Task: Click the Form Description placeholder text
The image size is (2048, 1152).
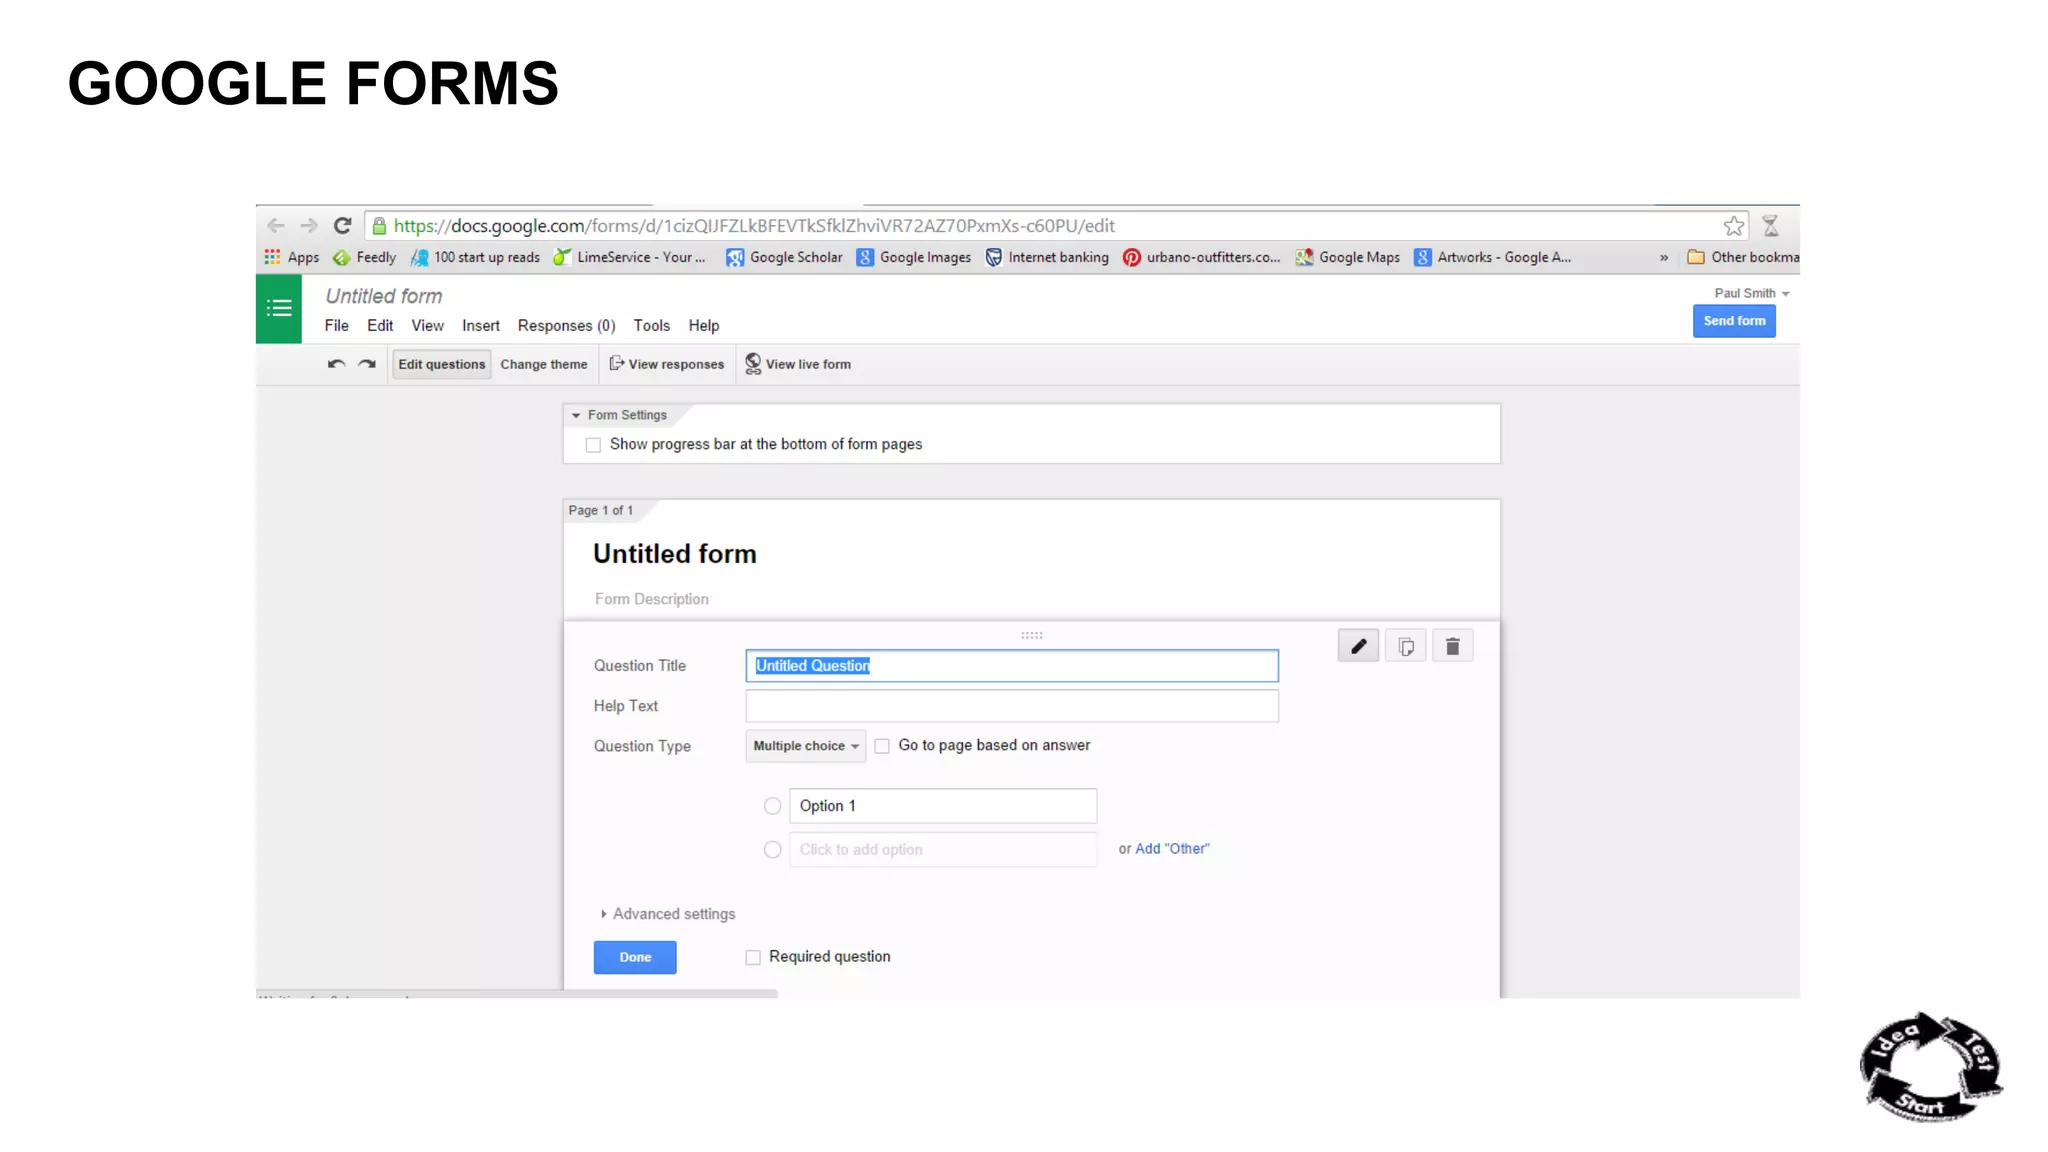Action: point(652,599)
